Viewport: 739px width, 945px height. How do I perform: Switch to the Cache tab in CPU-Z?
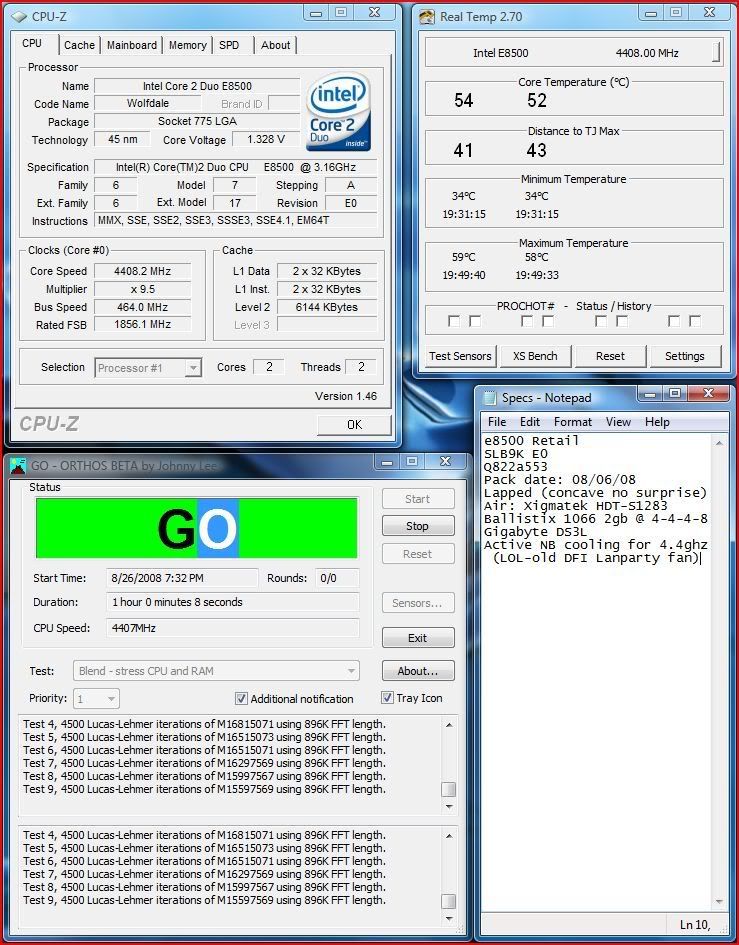pos(80,45)
